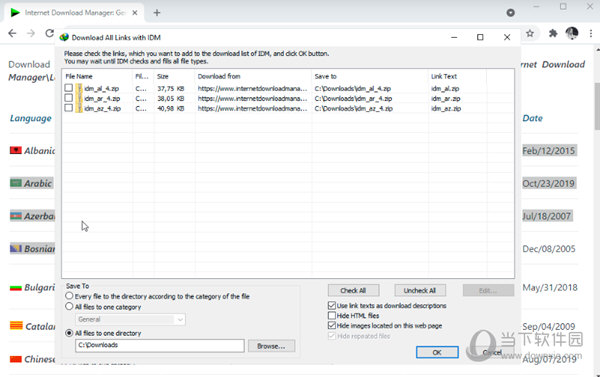Screen dimensions: 600x377
Task: Open the browser profile avatar
Action: (x=572, y=34)
